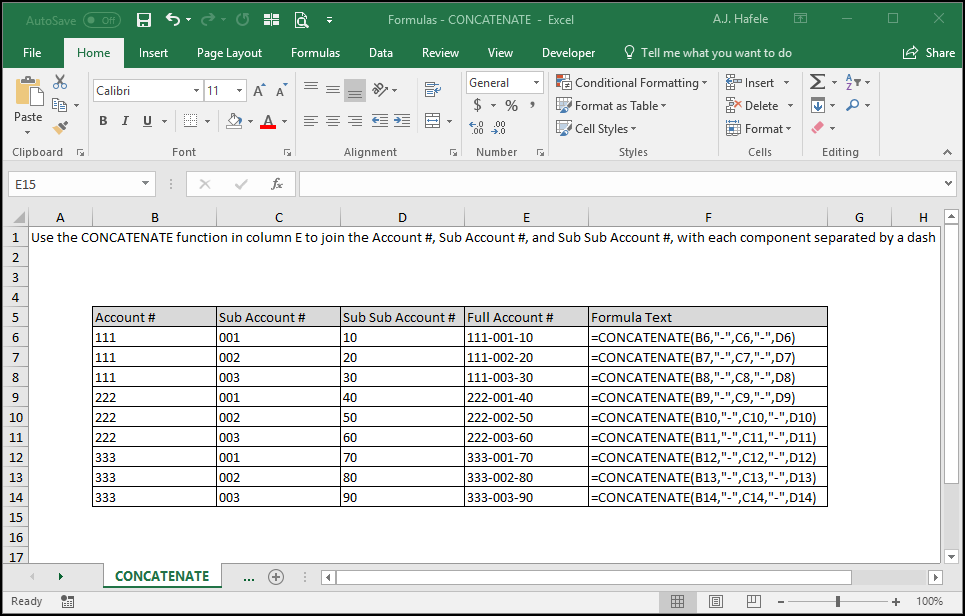965x616 pixels.
Task: Click the zoom slider handle
Action: pos(838,601)
